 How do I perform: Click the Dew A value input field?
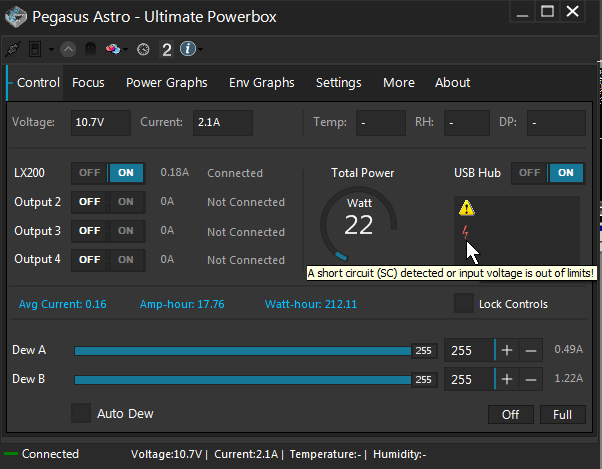click(469, 350)
